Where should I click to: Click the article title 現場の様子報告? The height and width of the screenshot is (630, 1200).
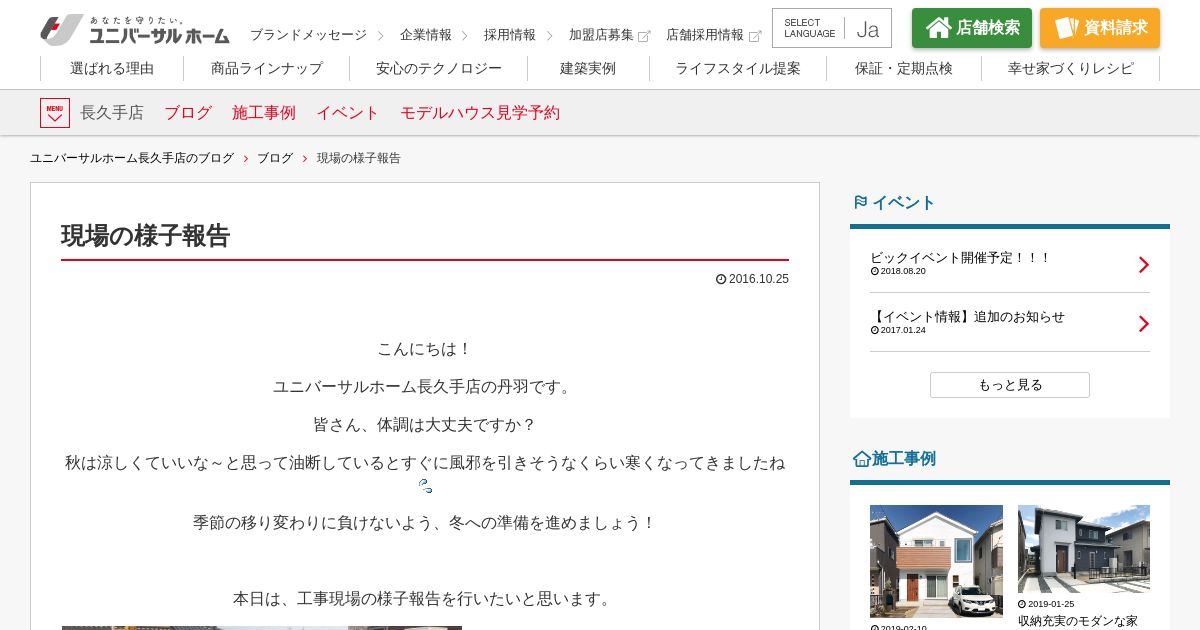(146, 236)
